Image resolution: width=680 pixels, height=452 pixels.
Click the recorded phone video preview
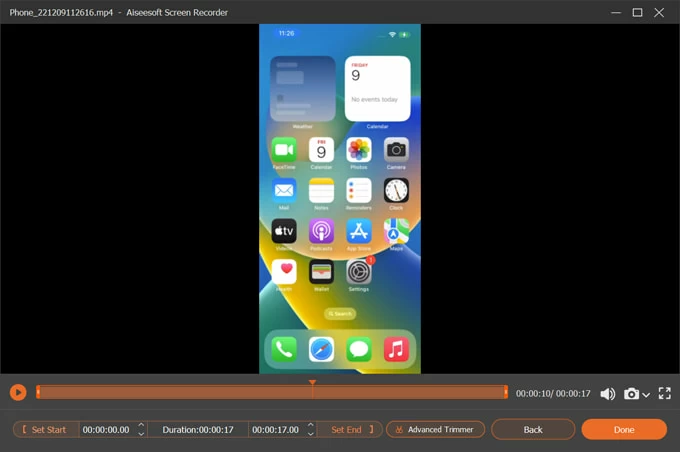point(340,198)
